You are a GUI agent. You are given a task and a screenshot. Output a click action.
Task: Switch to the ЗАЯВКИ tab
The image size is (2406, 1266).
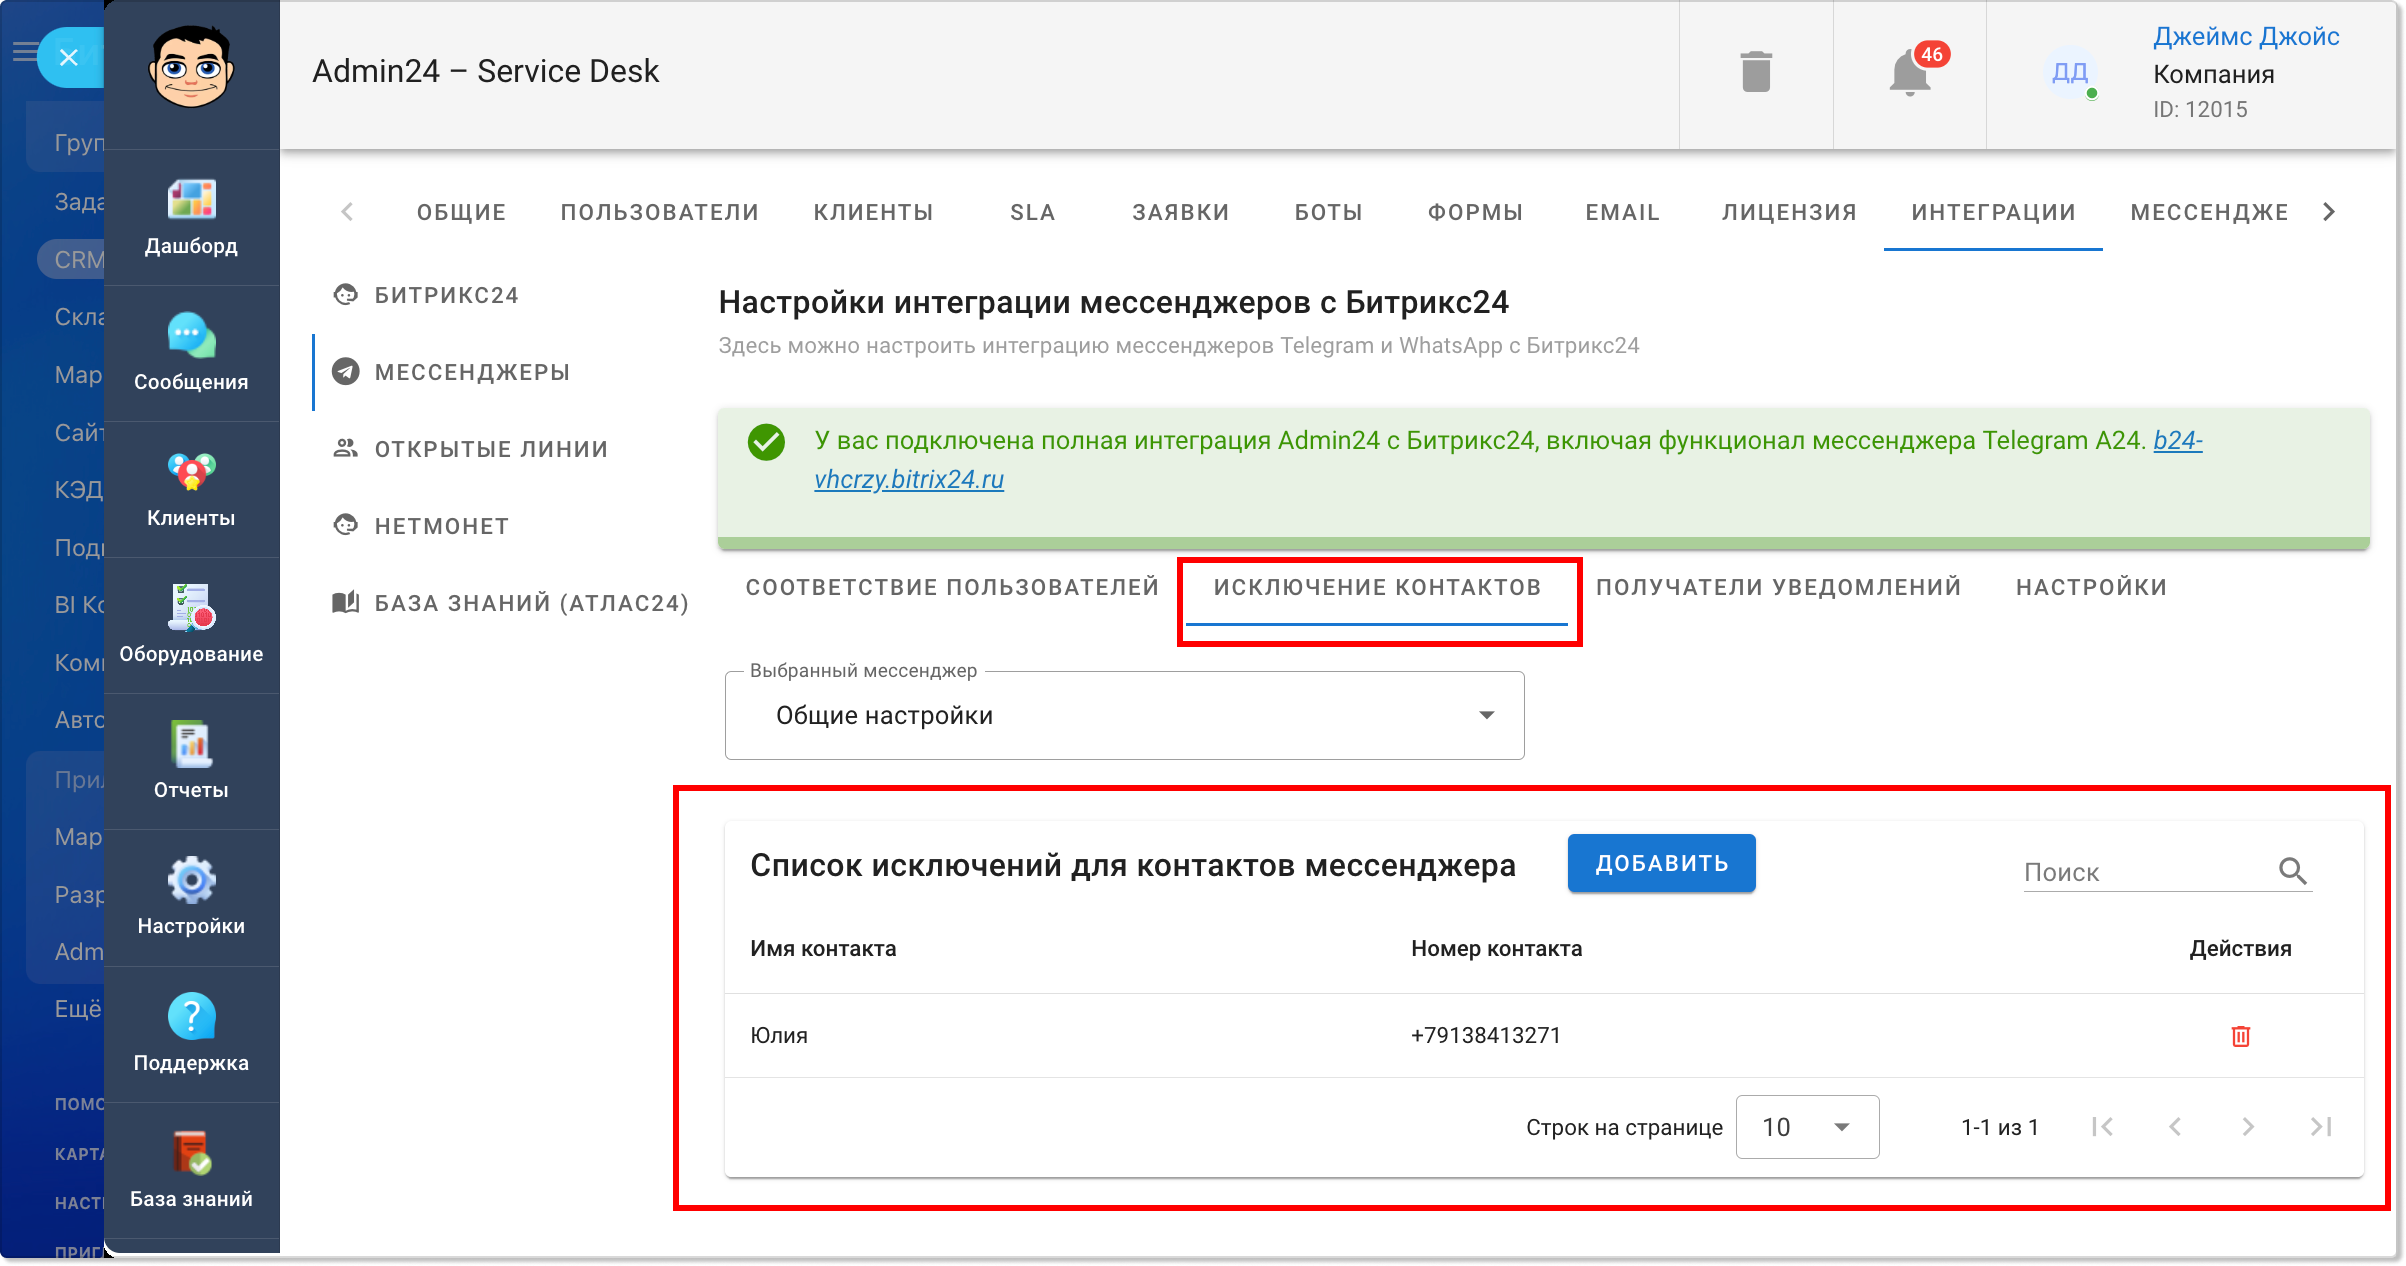pyautogui.click(x=1180, y=212)
